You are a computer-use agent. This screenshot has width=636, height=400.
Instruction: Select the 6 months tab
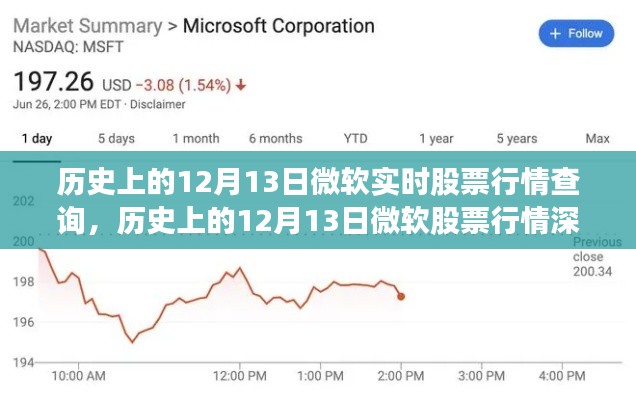click(x=276, y=139)
